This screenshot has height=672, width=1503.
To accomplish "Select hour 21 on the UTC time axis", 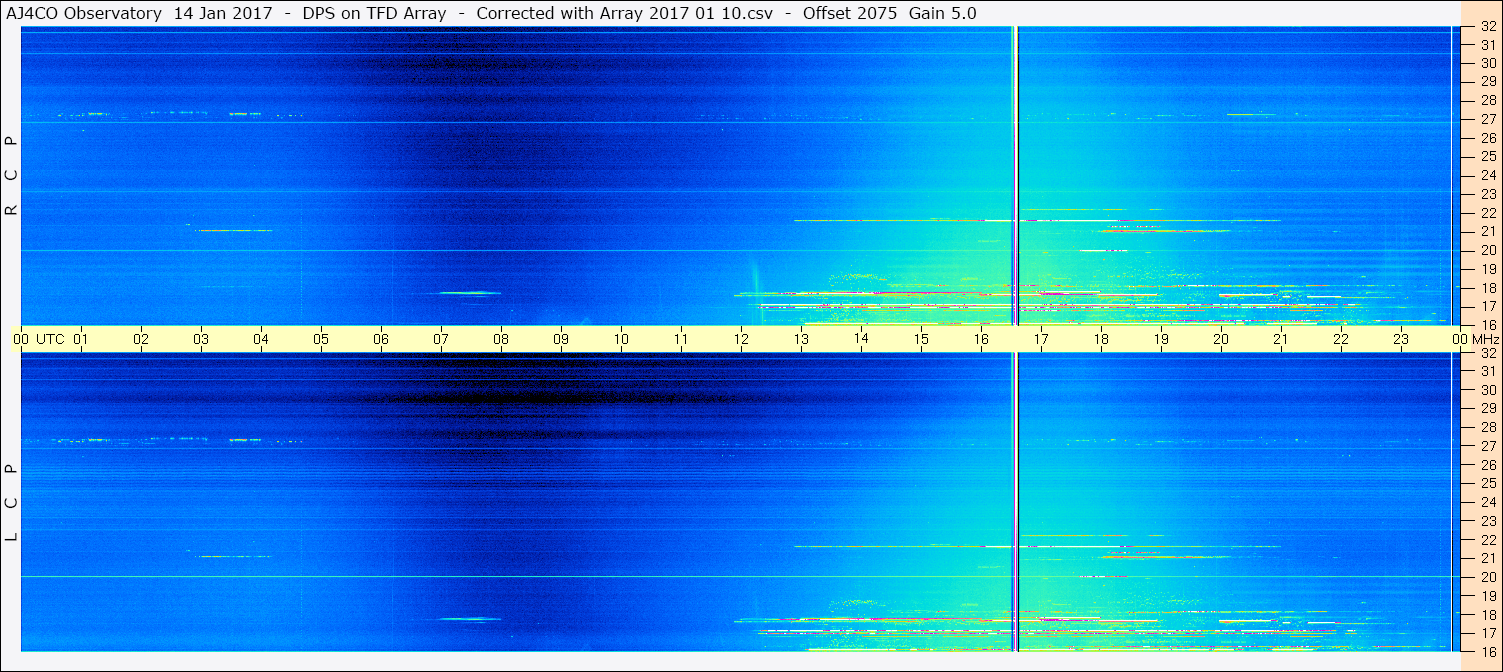I will tap(1281, 339).
